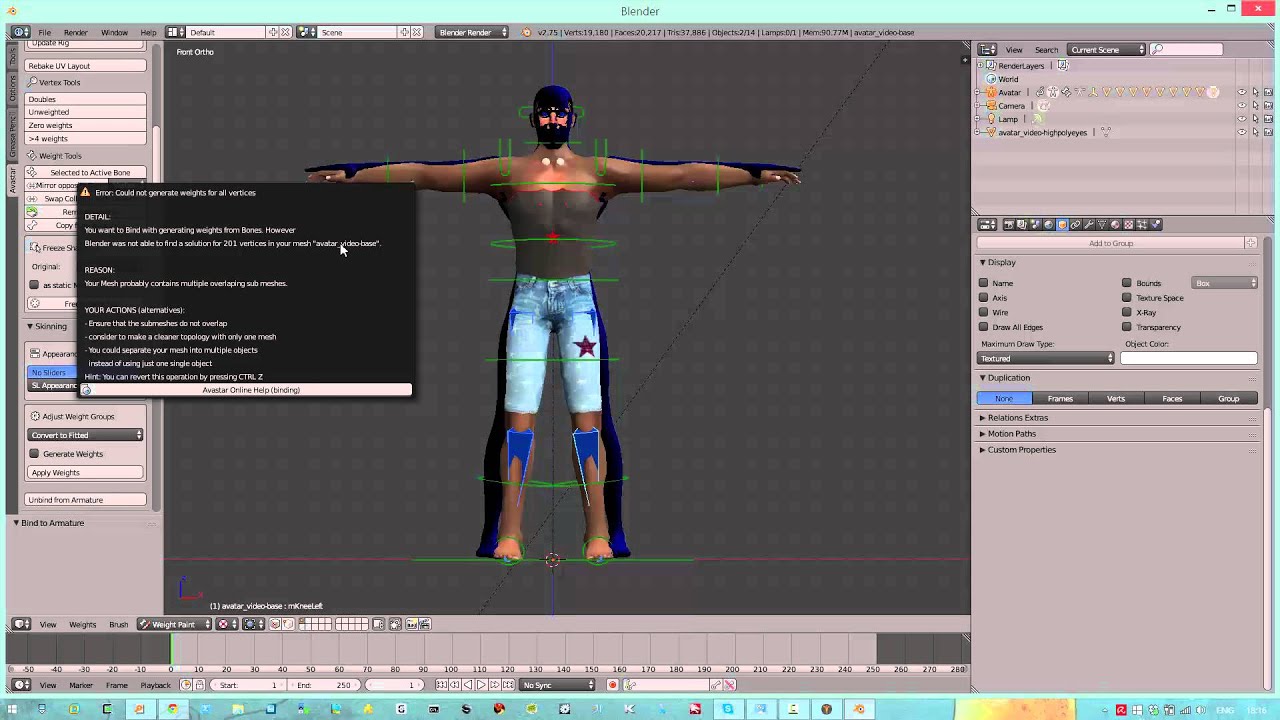Expand the Relations Extras panel

point(1017,417)
